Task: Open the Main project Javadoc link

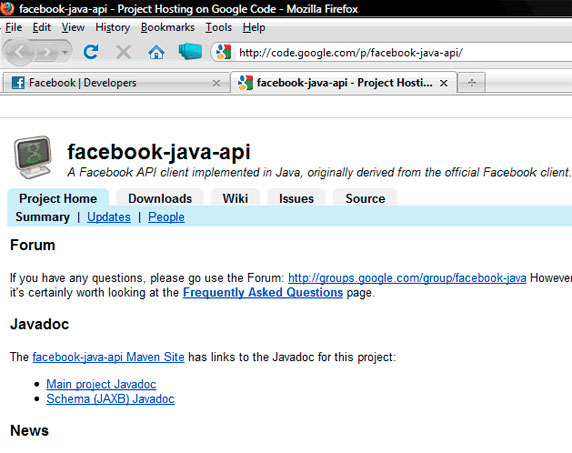Action: coord(101,384)
